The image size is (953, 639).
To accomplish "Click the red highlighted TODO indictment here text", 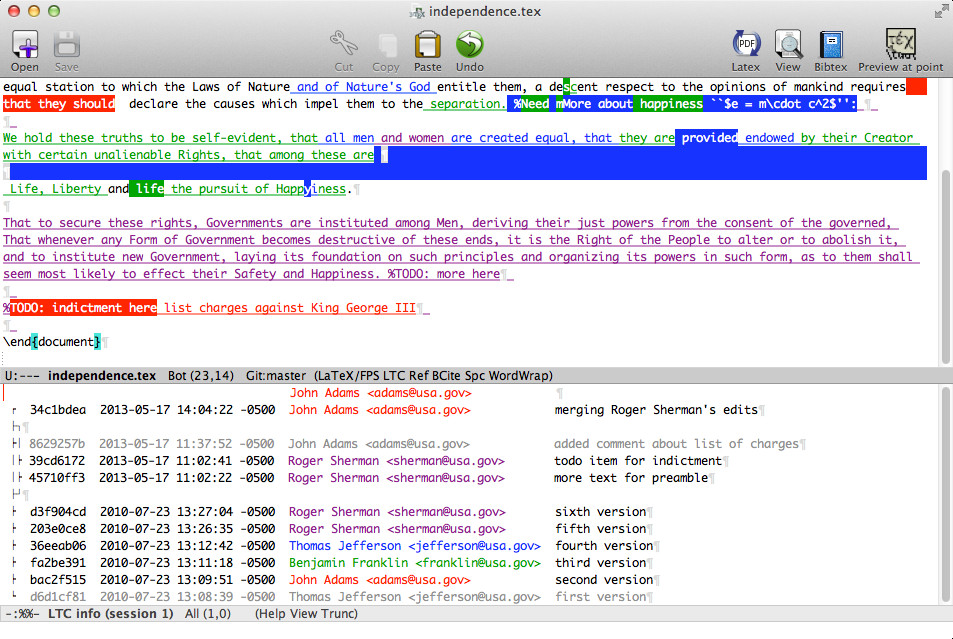I will pyautogui.click(x=83, y=308).
